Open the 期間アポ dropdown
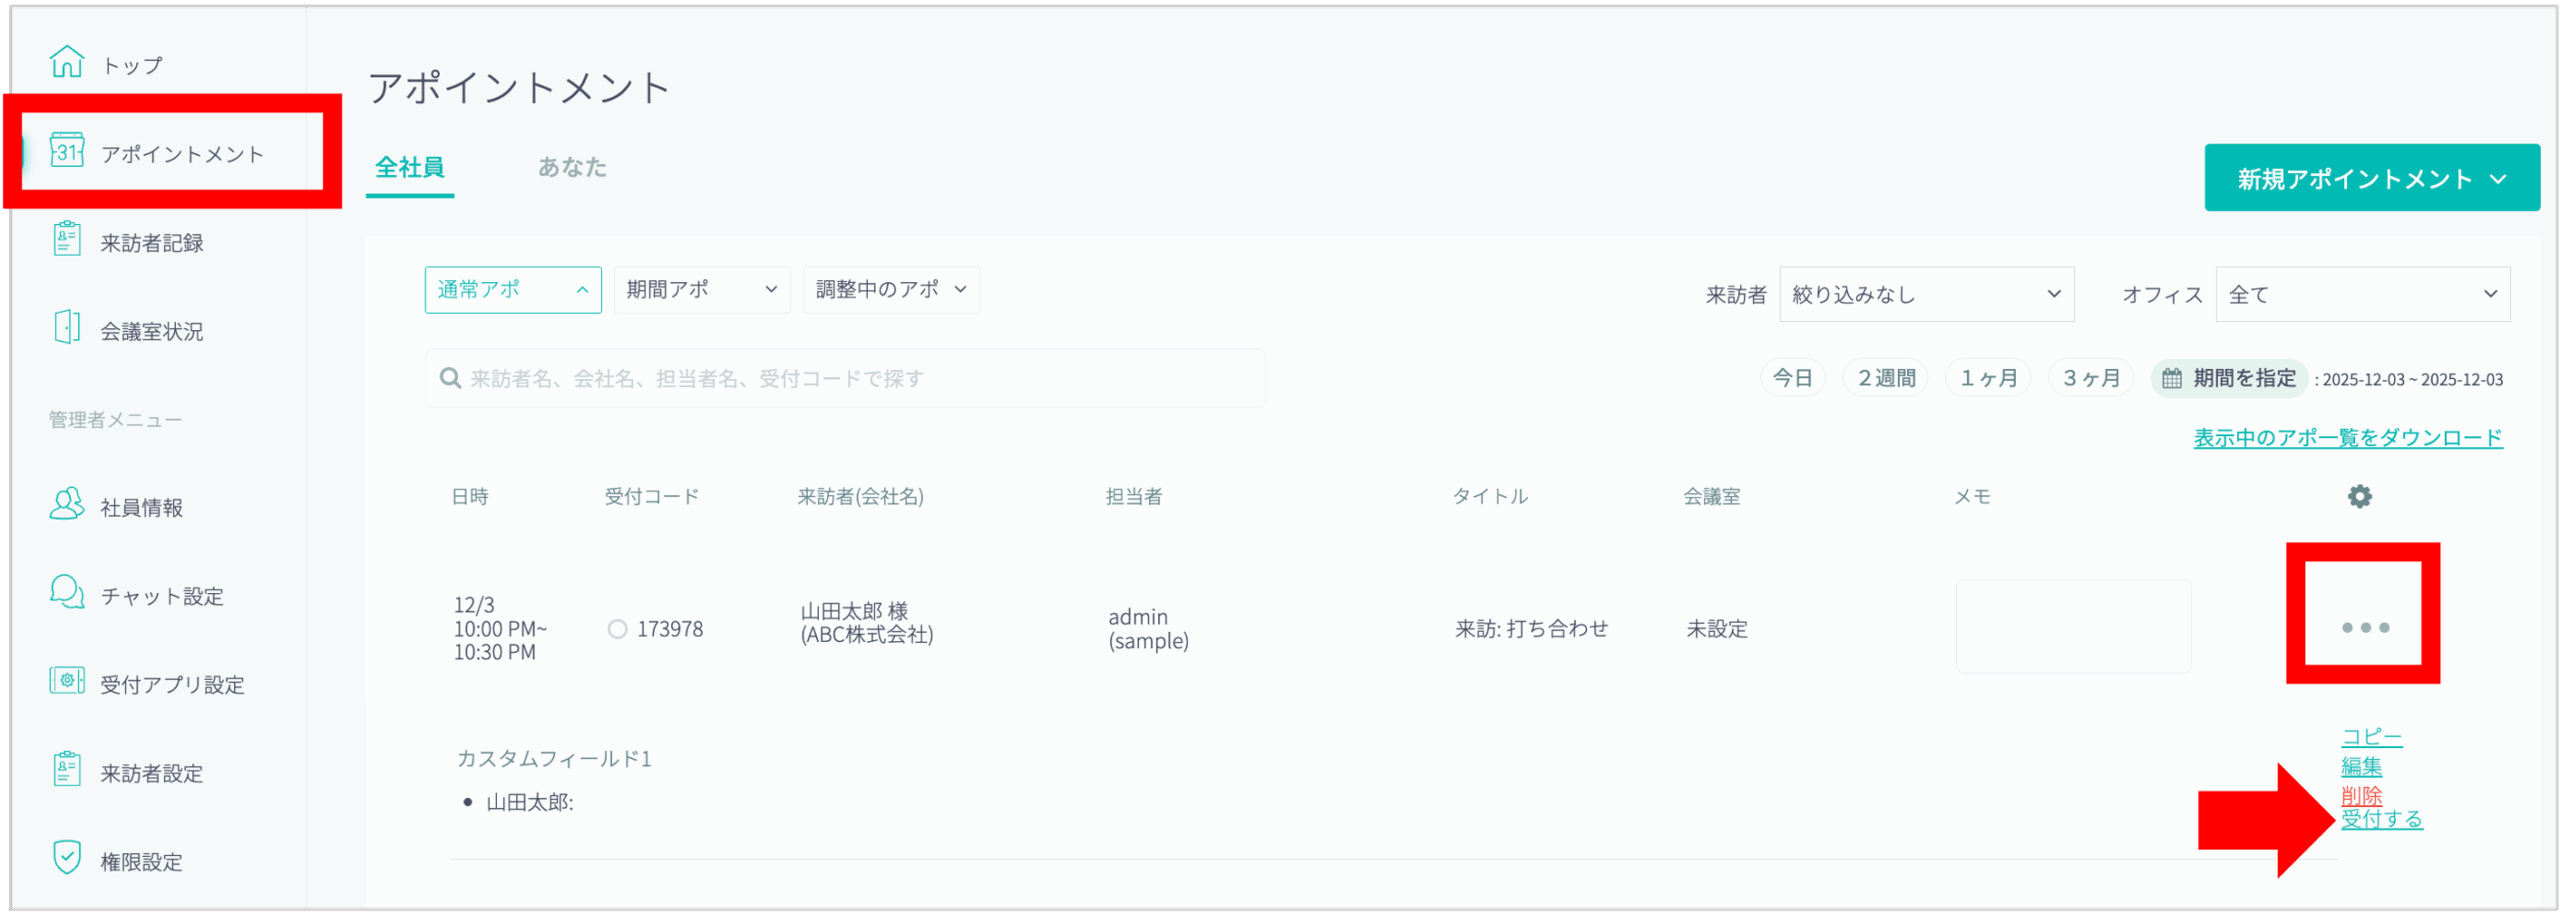The image size is (2560, 914). [701, 290]
